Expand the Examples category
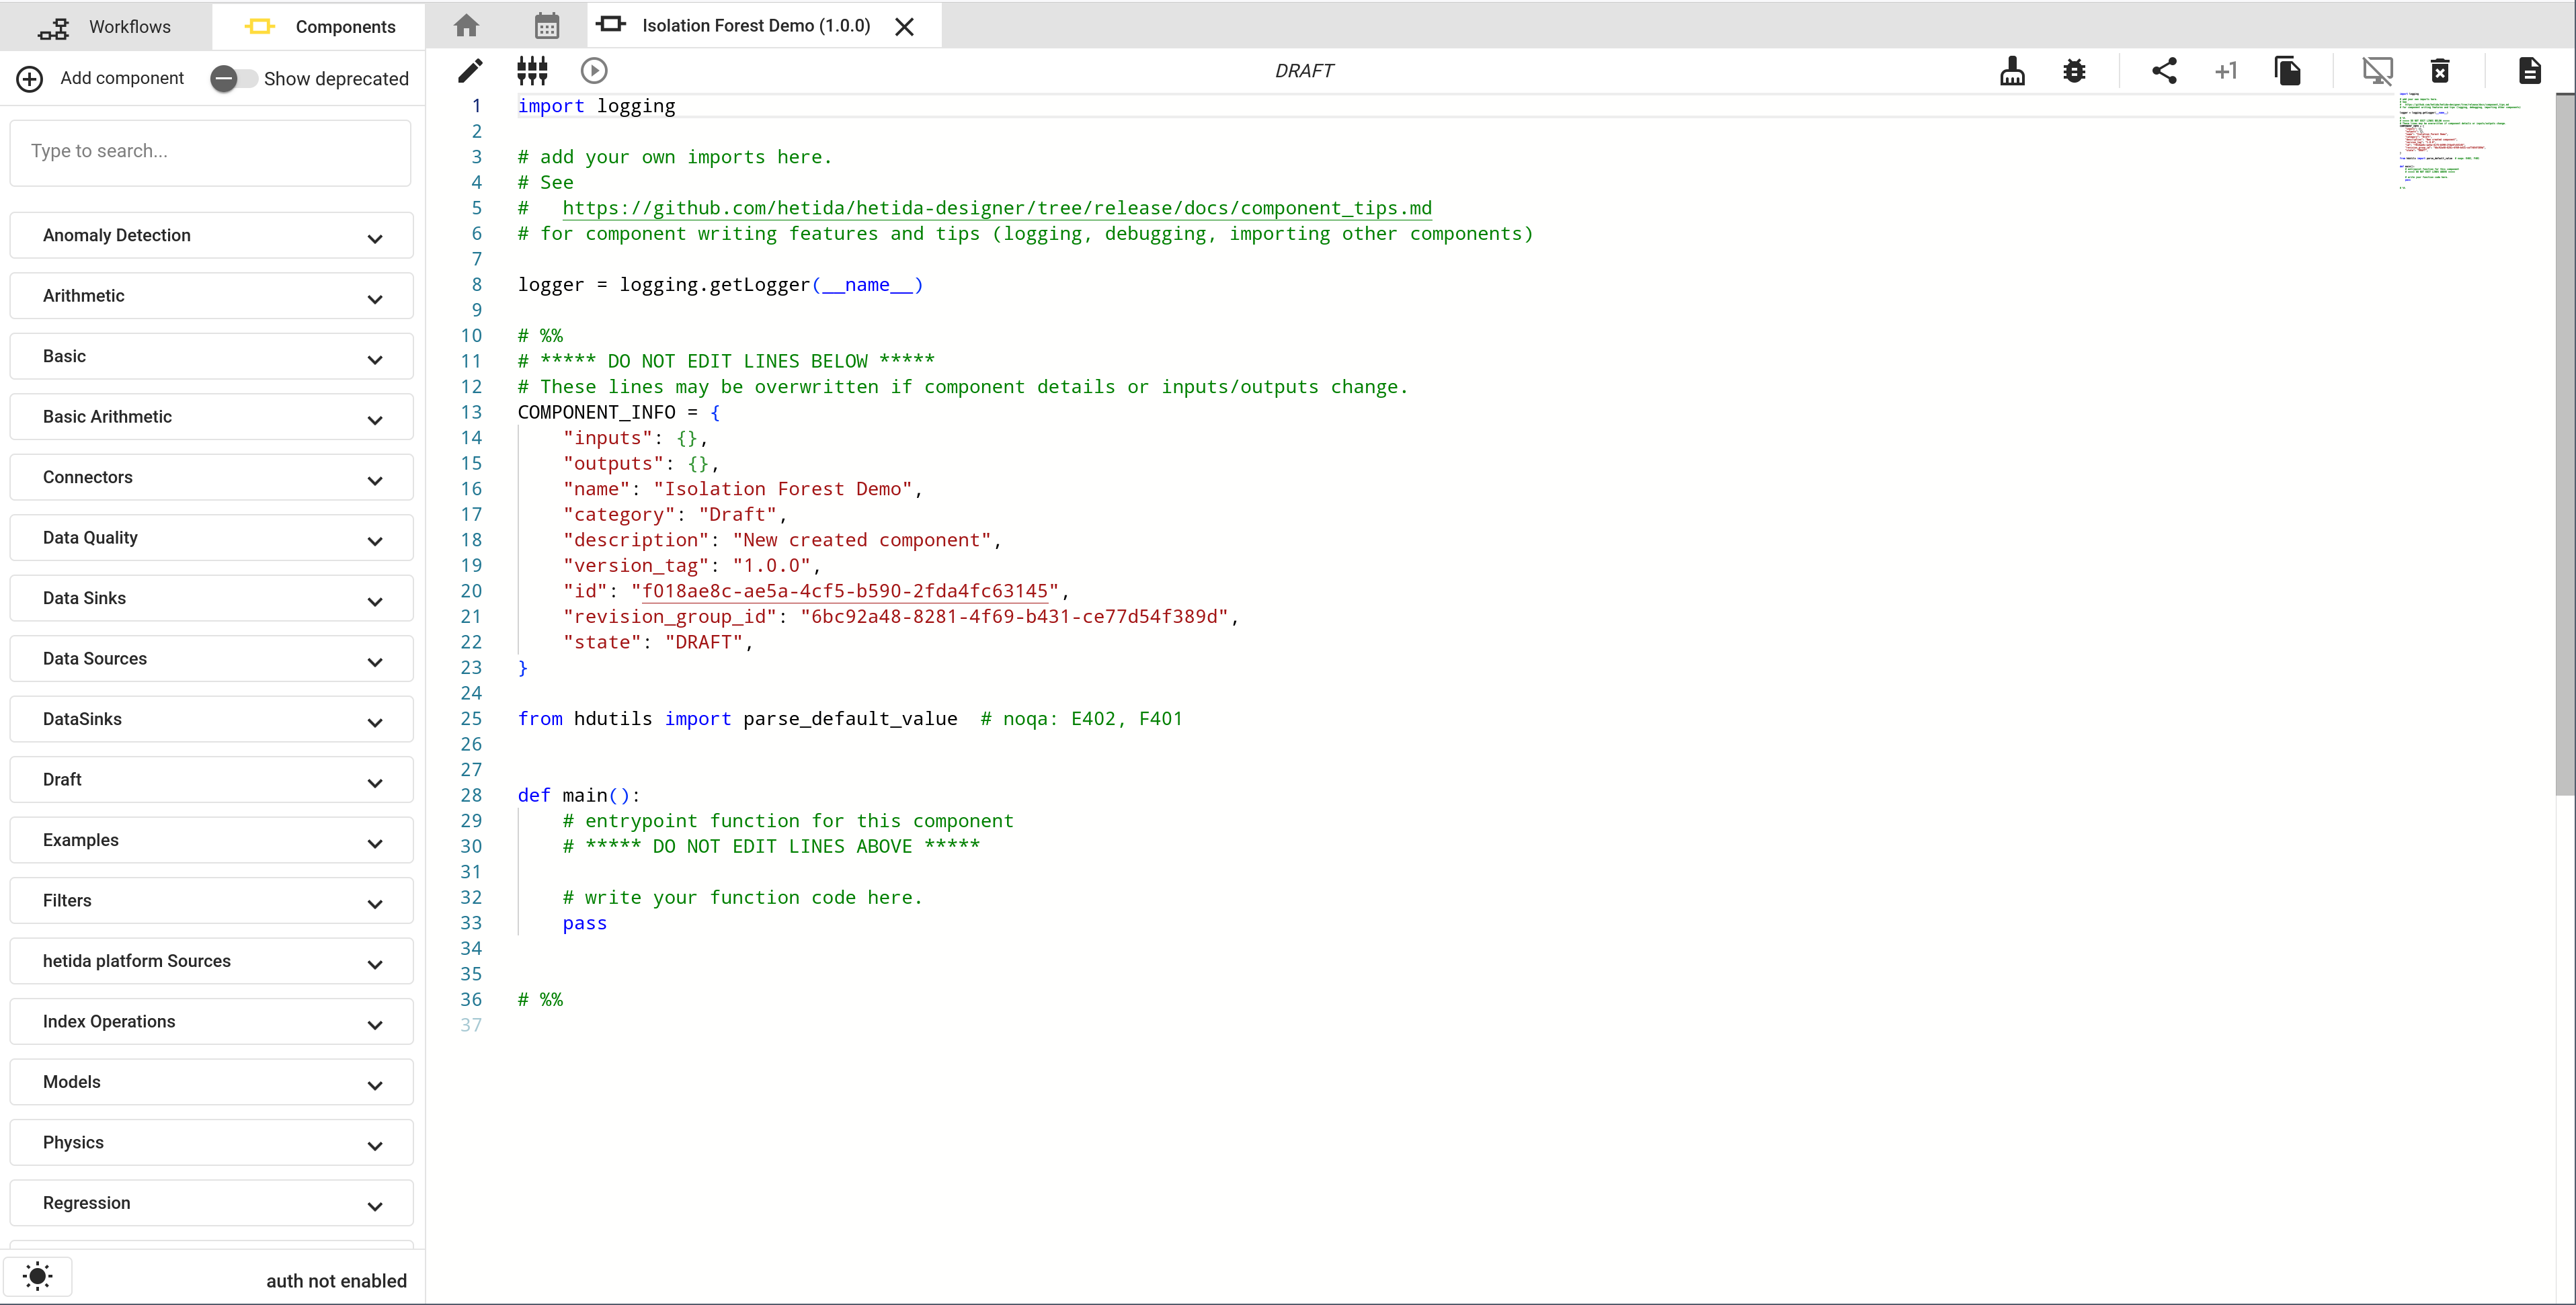The width and height of the screenshot is (2576, 1305). 211,840
